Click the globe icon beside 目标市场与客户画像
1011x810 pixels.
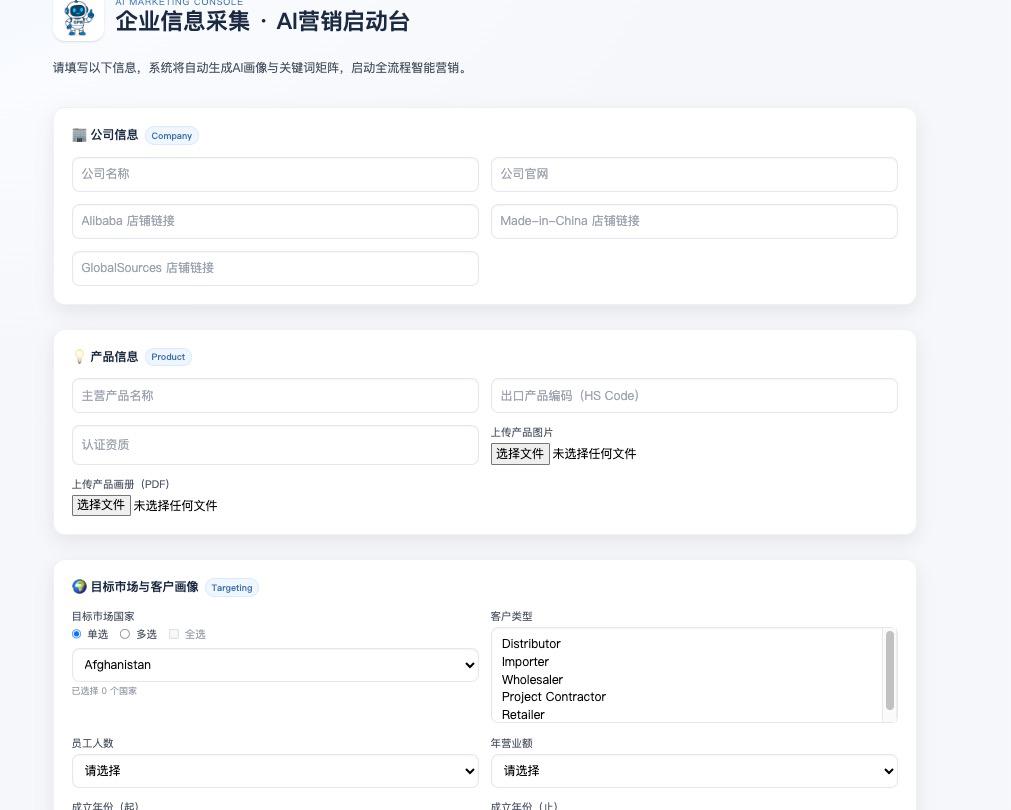click(79, 587)
